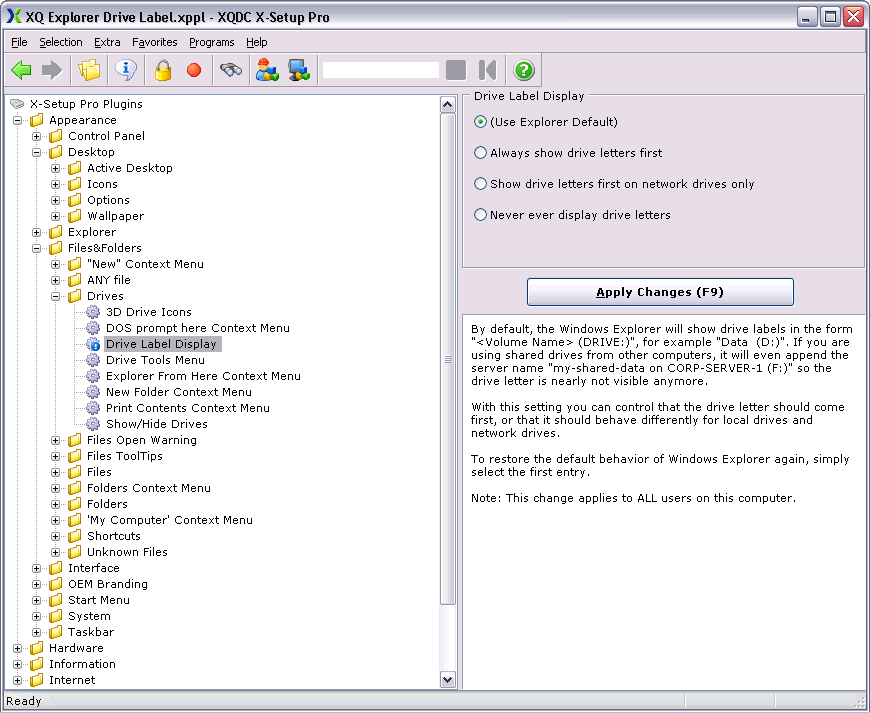Select the Drive Tools Menu tree item
The height and width of the screenshot is (713, 870).
pyautogui.click(x=155, y=360)
